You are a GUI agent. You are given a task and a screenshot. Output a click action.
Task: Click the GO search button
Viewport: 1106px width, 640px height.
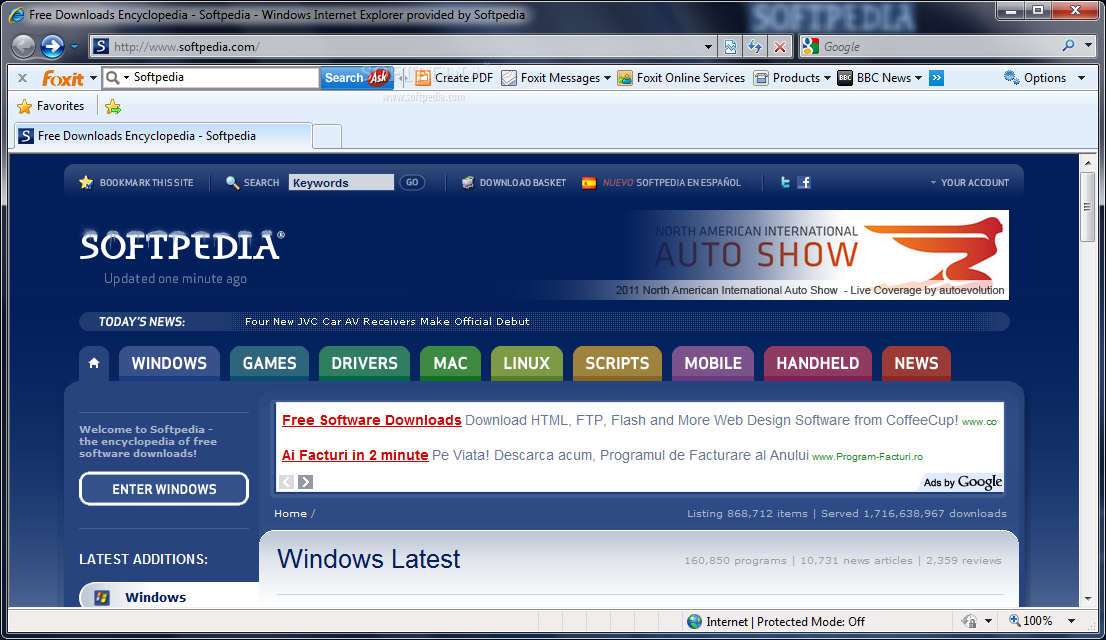click(412, 183)
